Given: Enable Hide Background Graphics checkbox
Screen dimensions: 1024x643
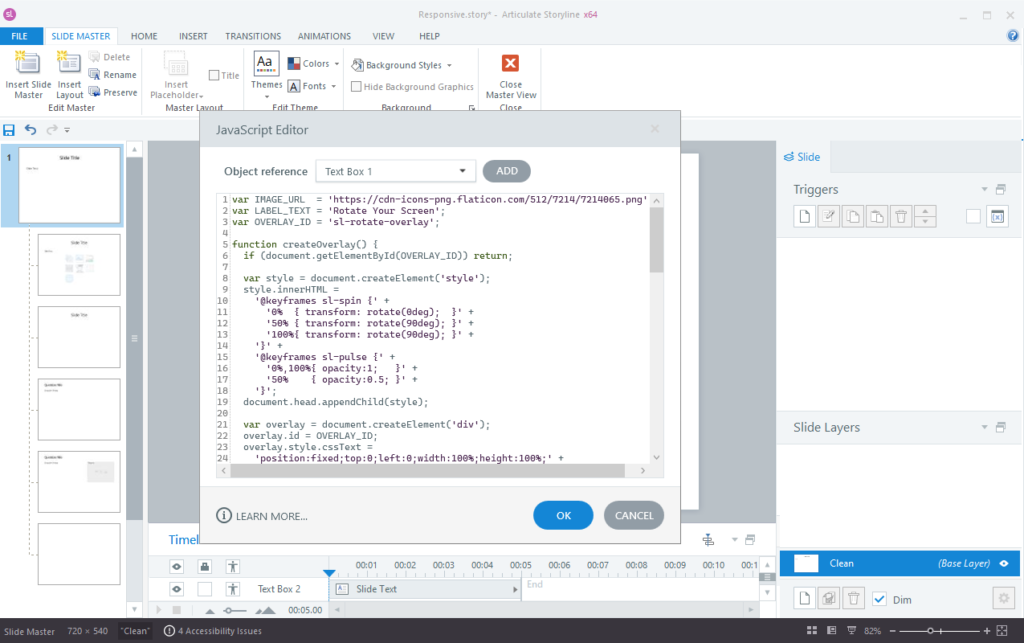Looking at the screenshot, I should pyautogui.click(x=357, y=86).
